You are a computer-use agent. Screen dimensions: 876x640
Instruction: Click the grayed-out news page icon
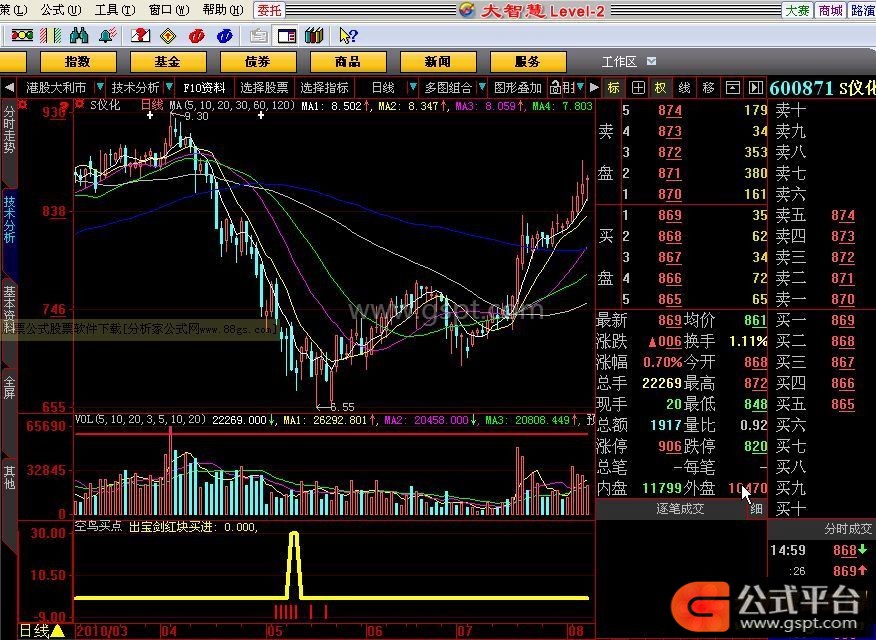pos(259,36)
